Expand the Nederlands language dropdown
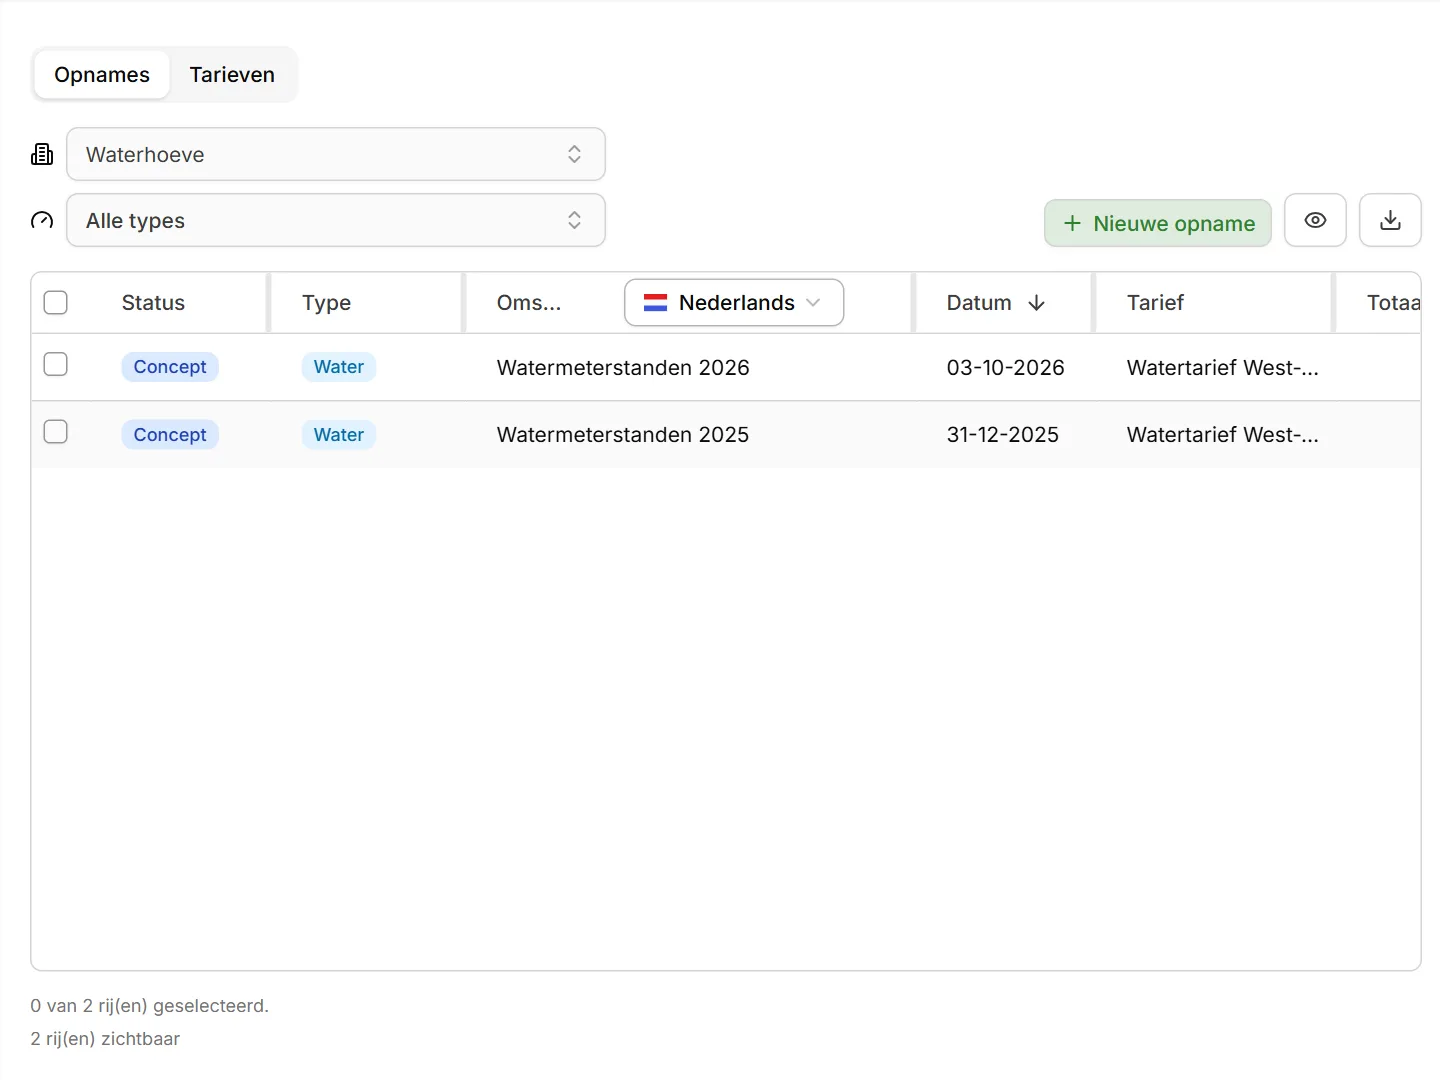This screenshot has height=1080, width=1440. pos(734,302)
